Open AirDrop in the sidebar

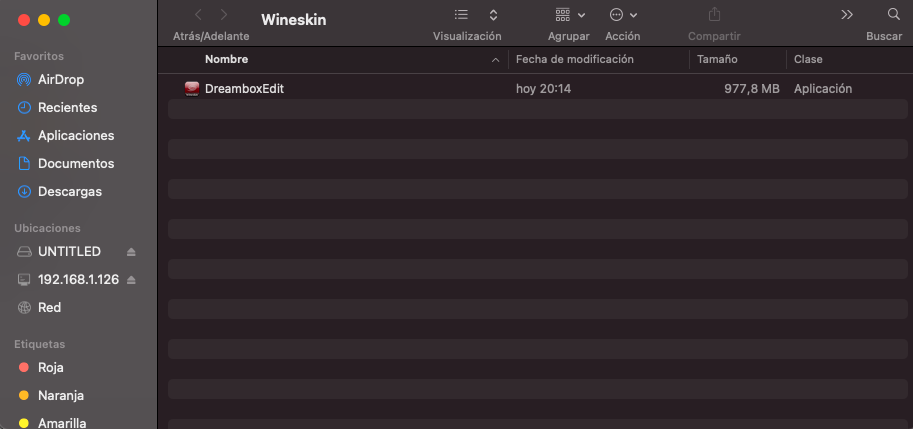[x=60, y=79]
